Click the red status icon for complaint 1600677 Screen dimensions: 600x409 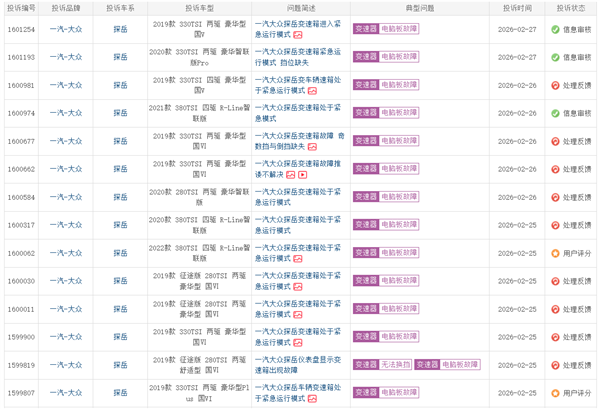point(555,142)
